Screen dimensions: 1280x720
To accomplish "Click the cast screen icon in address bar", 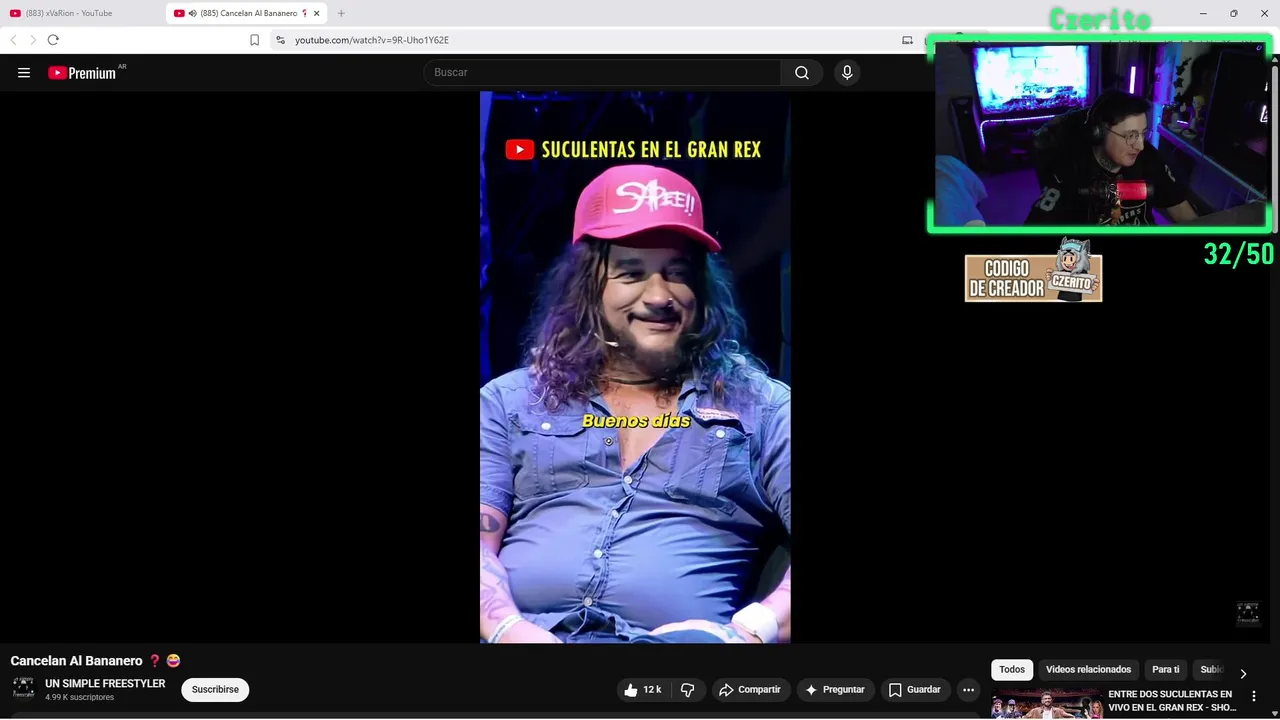I will pyautogui.click(x=907, y=40).
